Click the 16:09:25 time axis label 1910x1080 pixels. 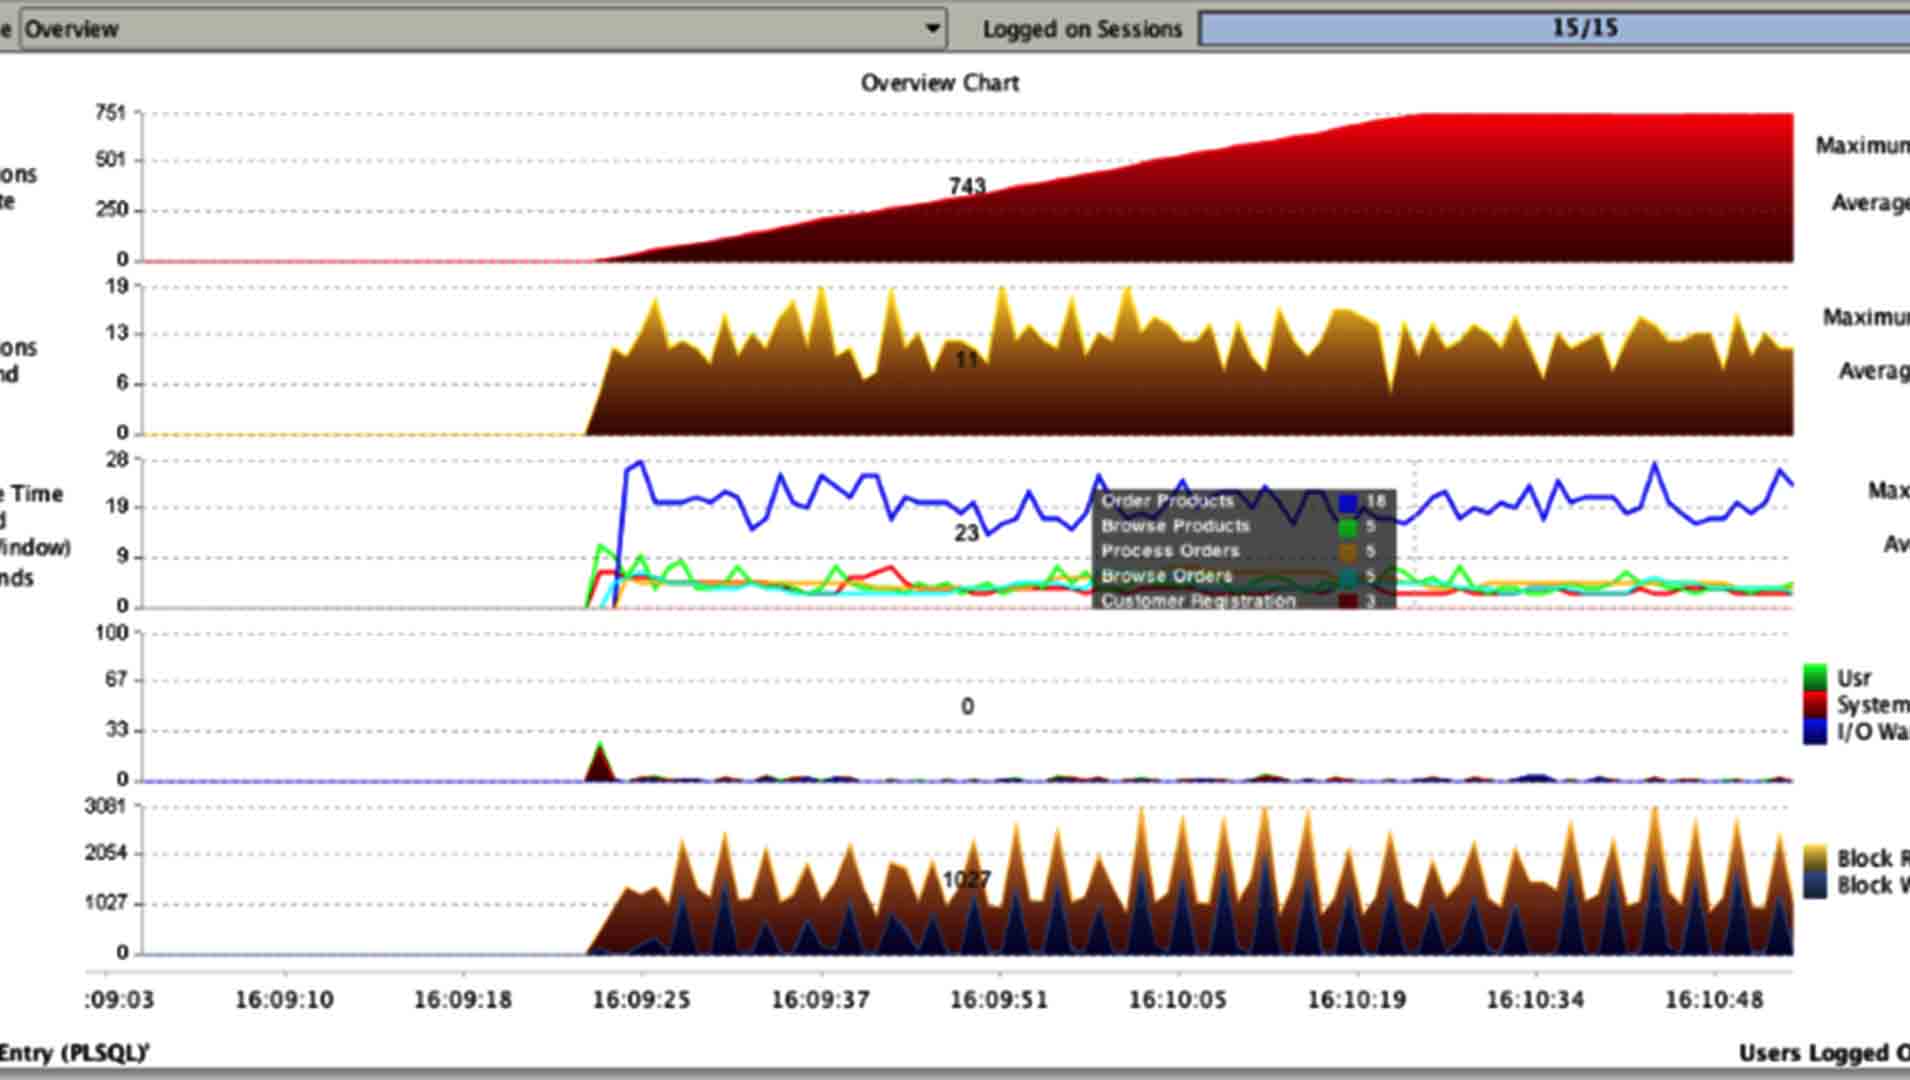[x=641, y=1000]
